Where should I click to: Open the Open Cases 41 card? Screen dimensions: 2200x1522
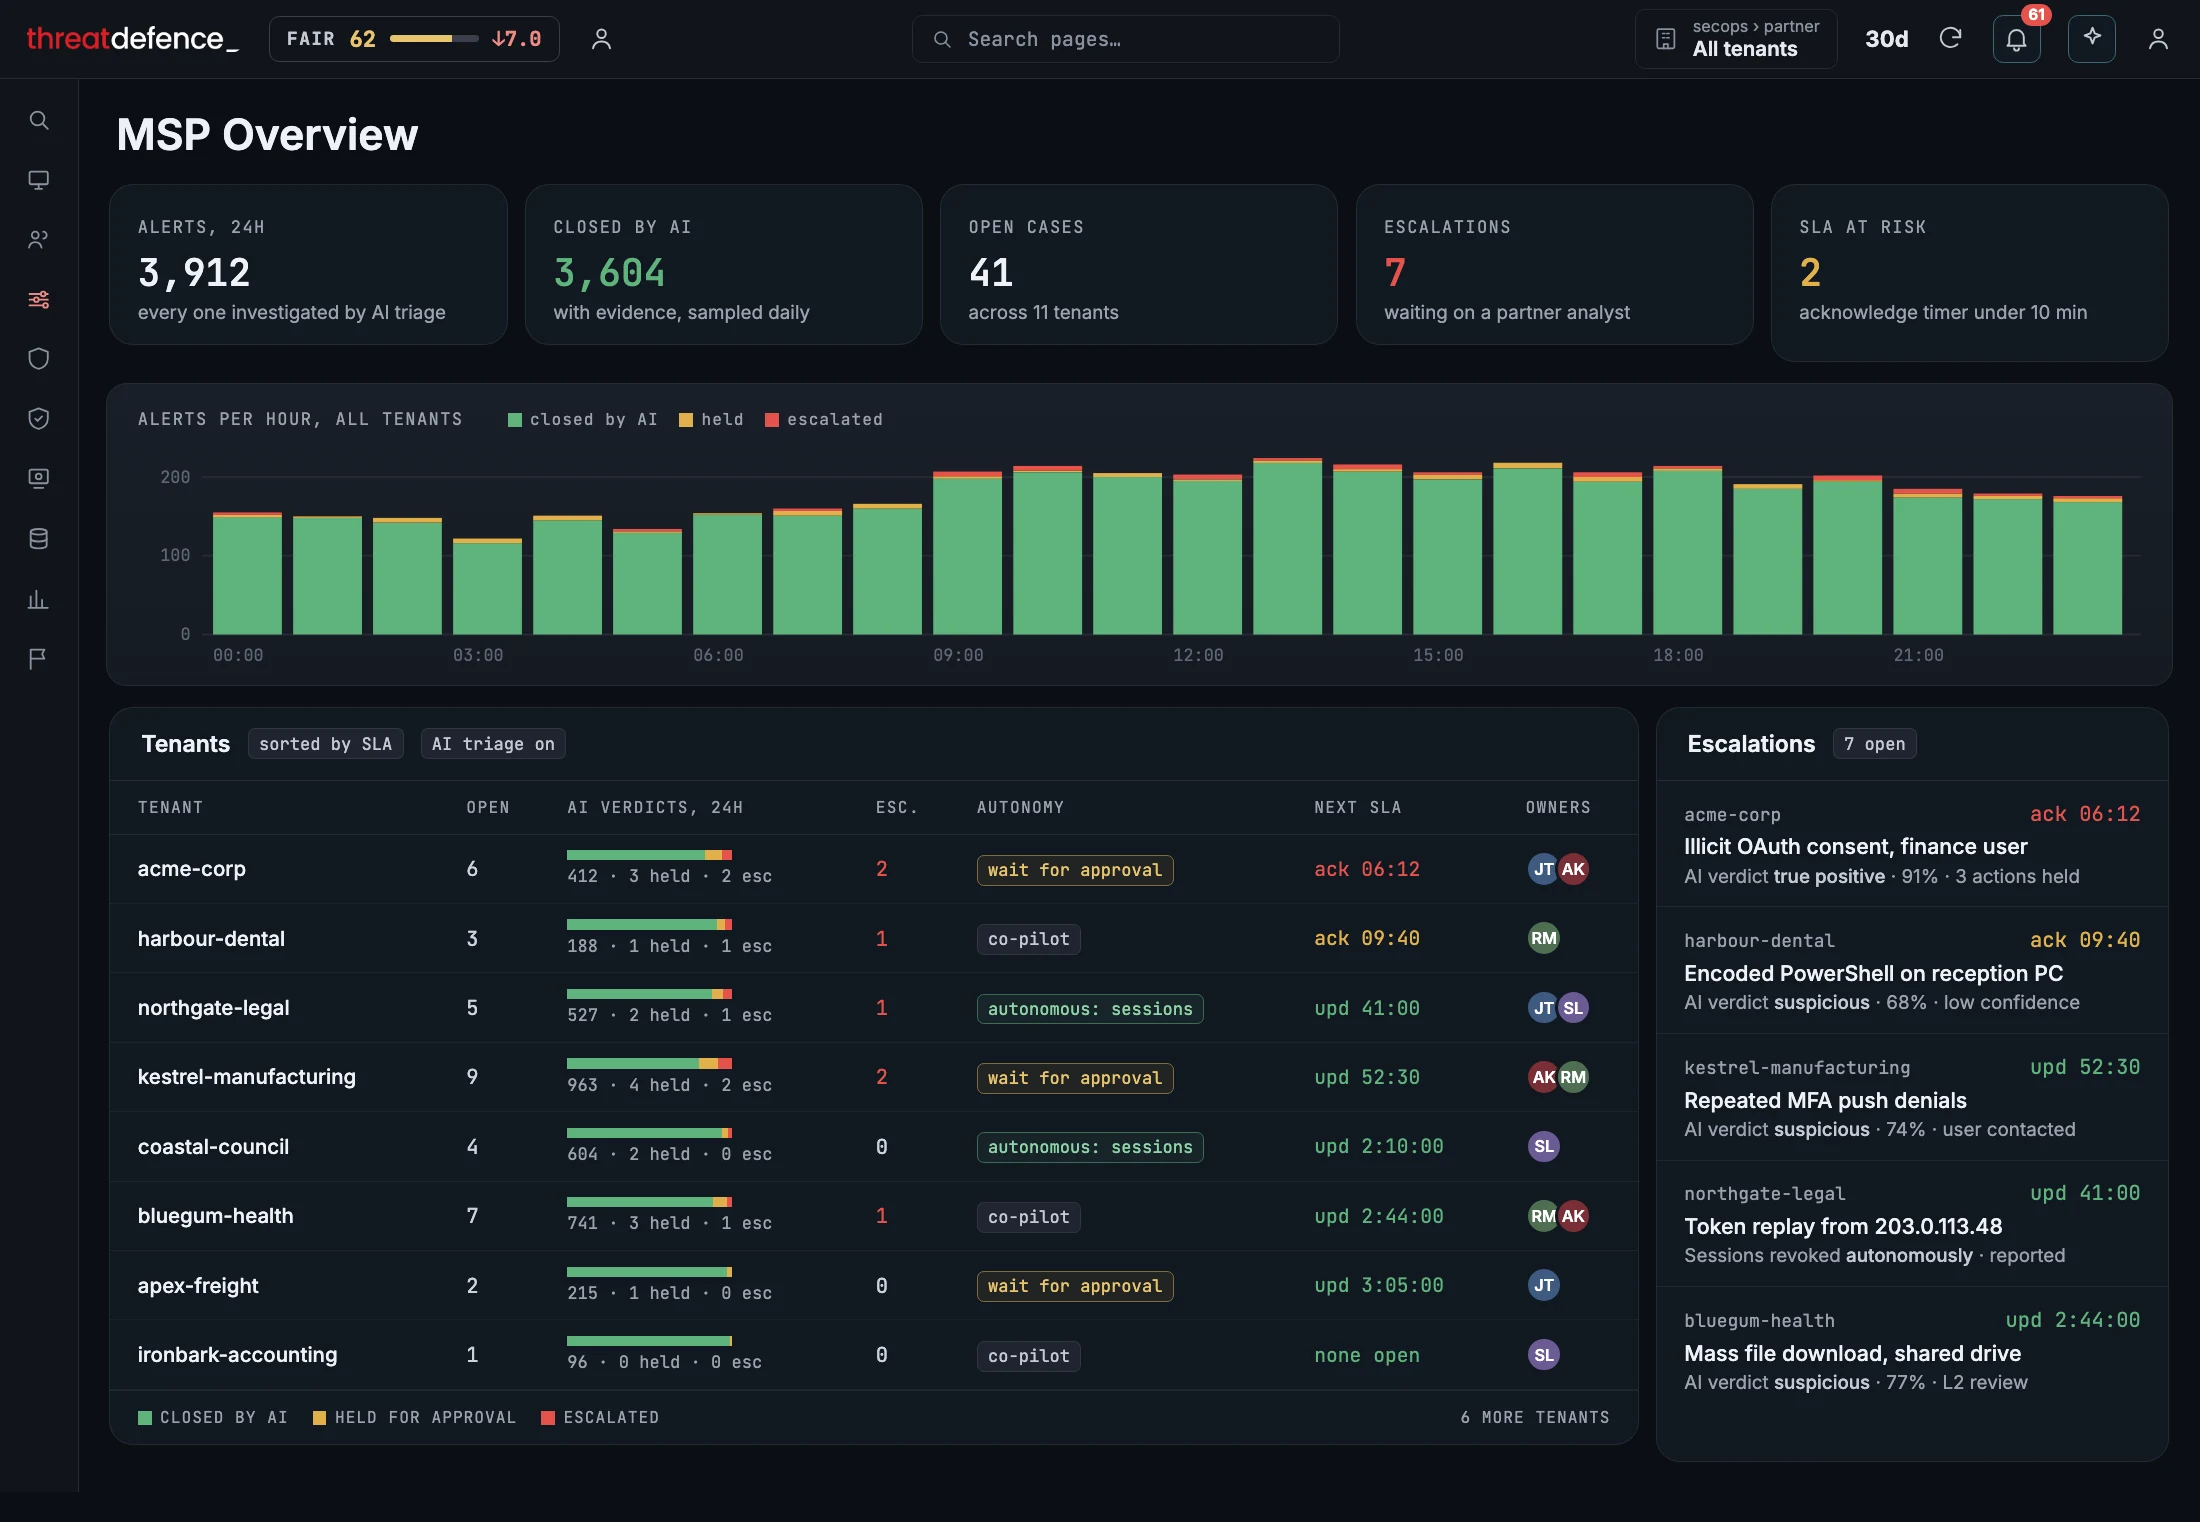click(1138, 265)
